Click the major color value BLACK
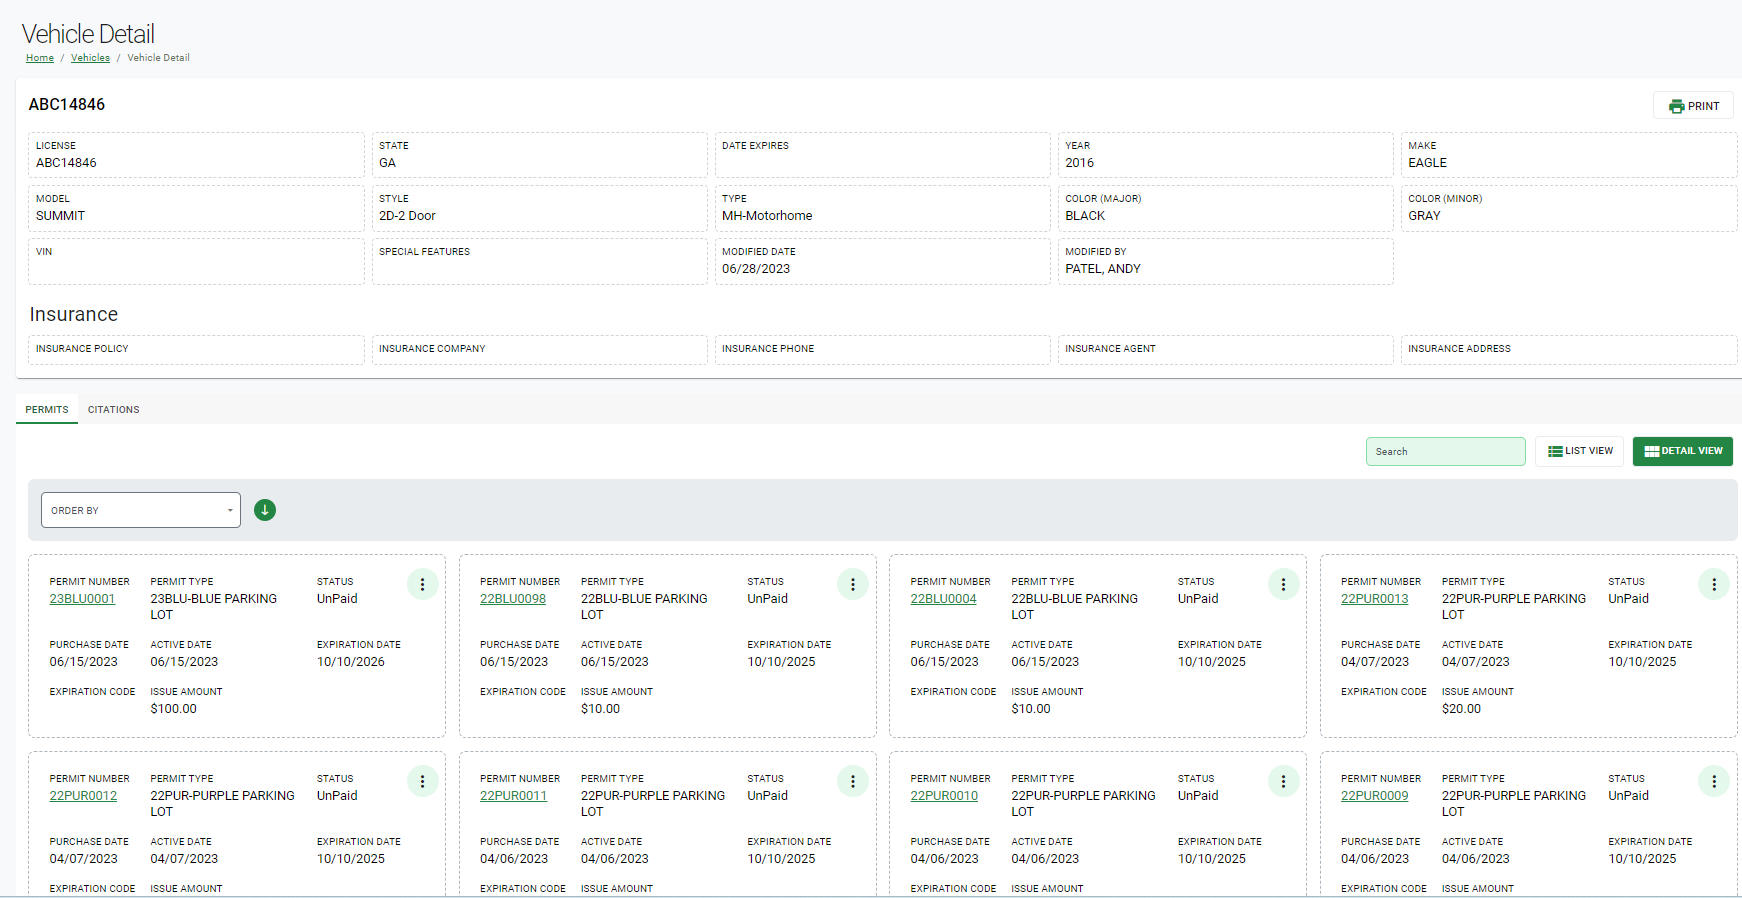1742x898 pixels. (1085, 216)
